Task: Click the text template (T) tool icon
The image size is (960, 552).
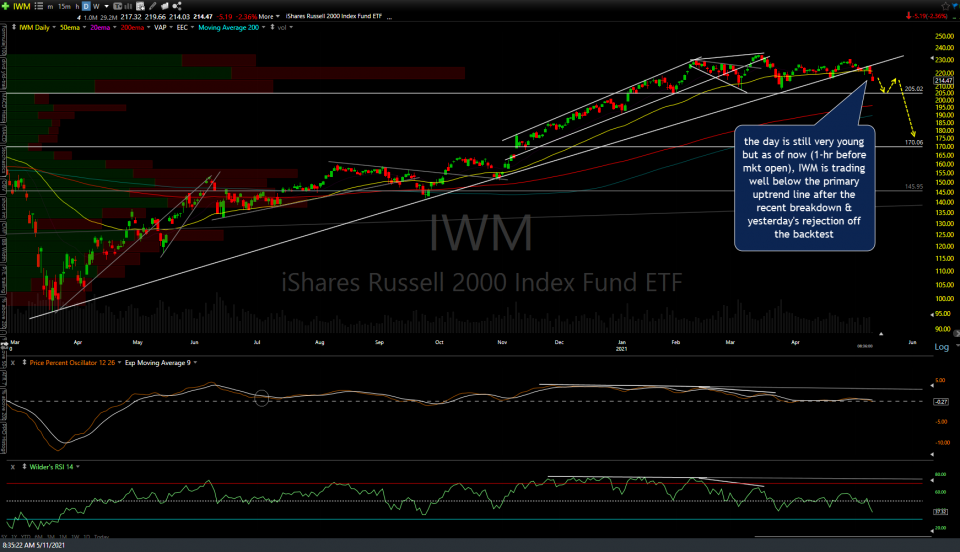Action: (118, 6)
